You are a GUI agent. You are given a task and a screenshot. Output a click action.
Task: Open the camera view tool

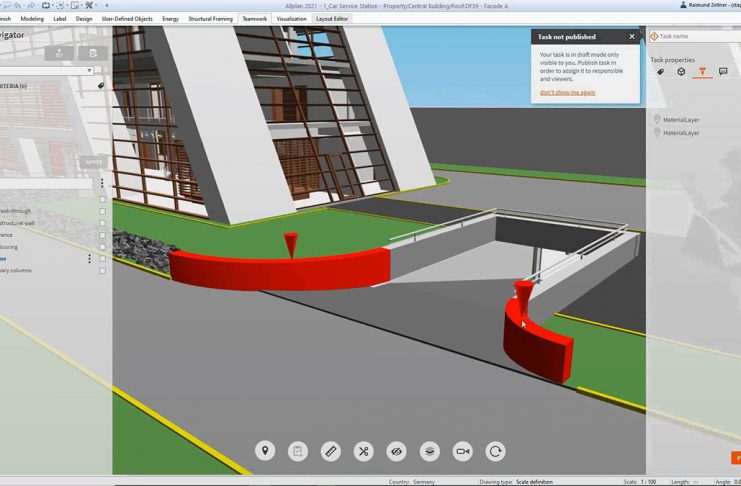tap(463, 451)
